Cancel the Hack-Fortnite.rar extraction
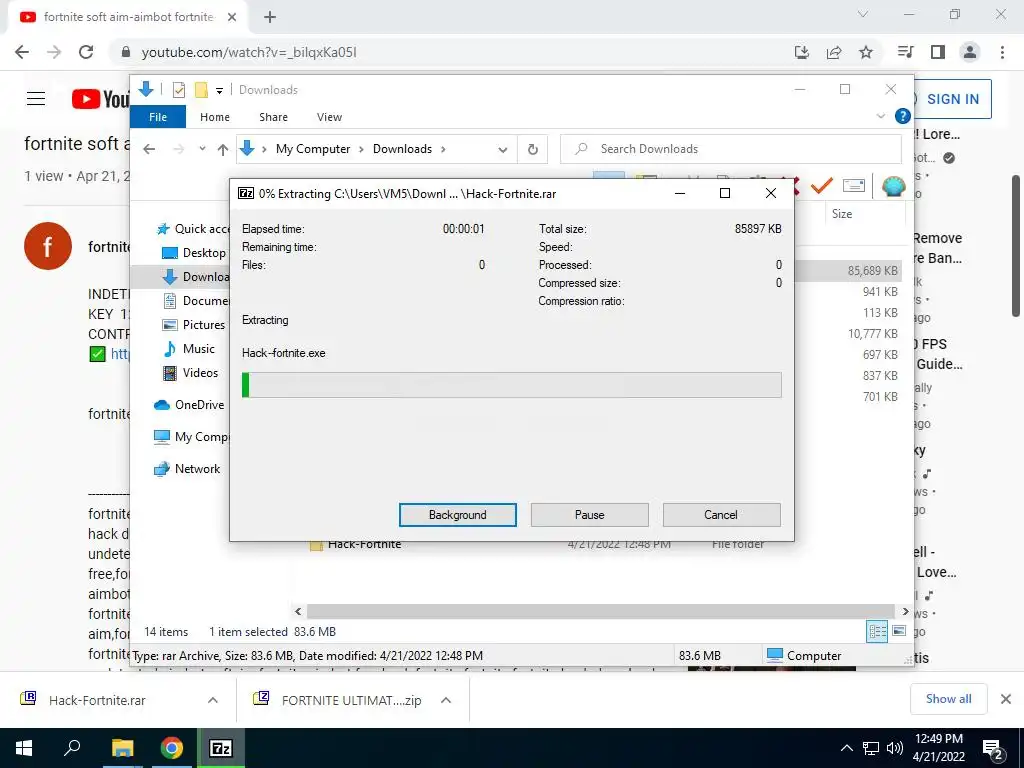1024x768 pixels. coord(721,515)
